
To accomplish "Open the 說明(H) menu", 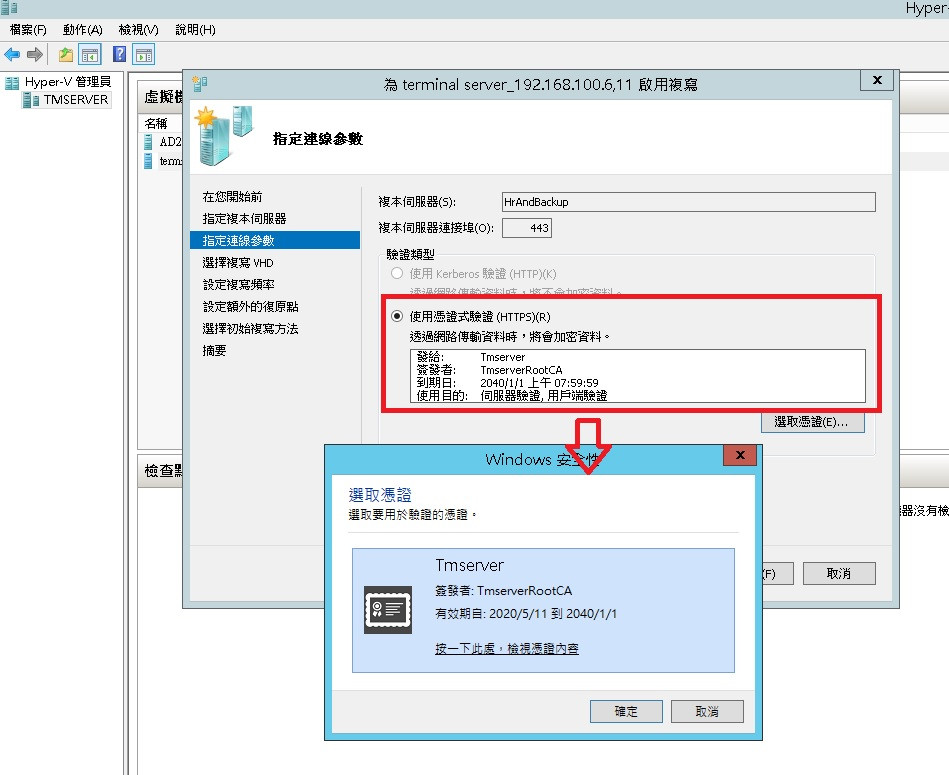I will pos(195,30).
